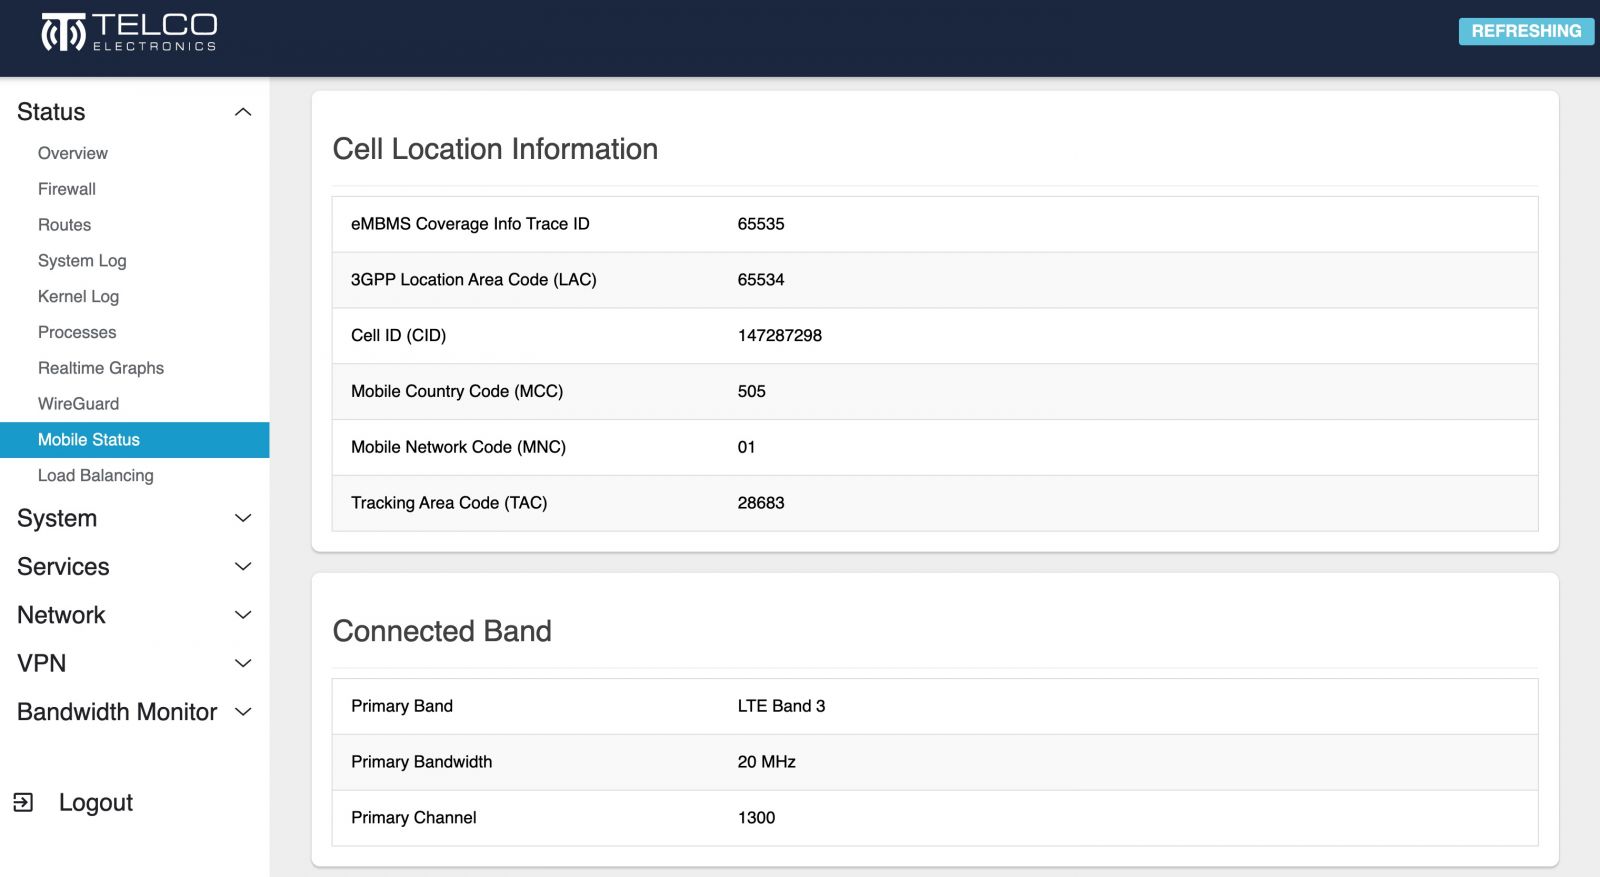This screenshot has width=1600, height=877.
Task: Click the Telco Electronics logo
Action: 129,32
